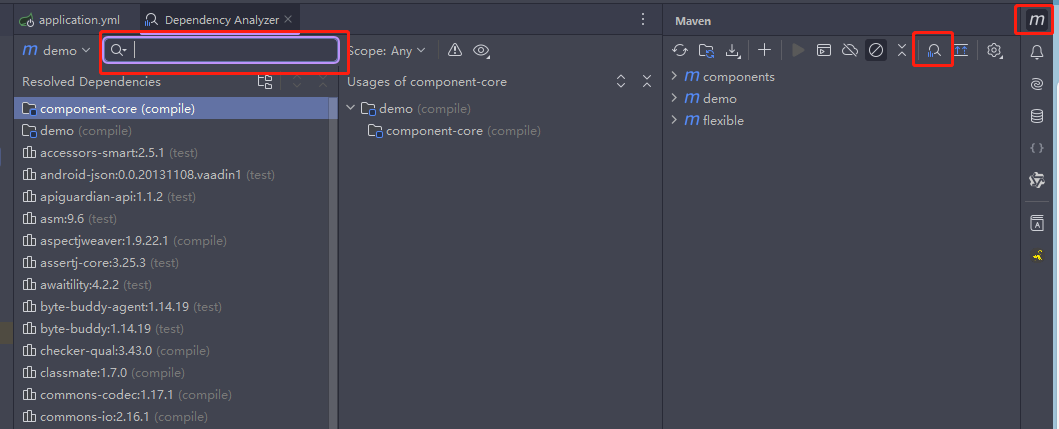1059x429 pixels.
Task: Open the execute Maven goal icon
Action: coord(824,50)
